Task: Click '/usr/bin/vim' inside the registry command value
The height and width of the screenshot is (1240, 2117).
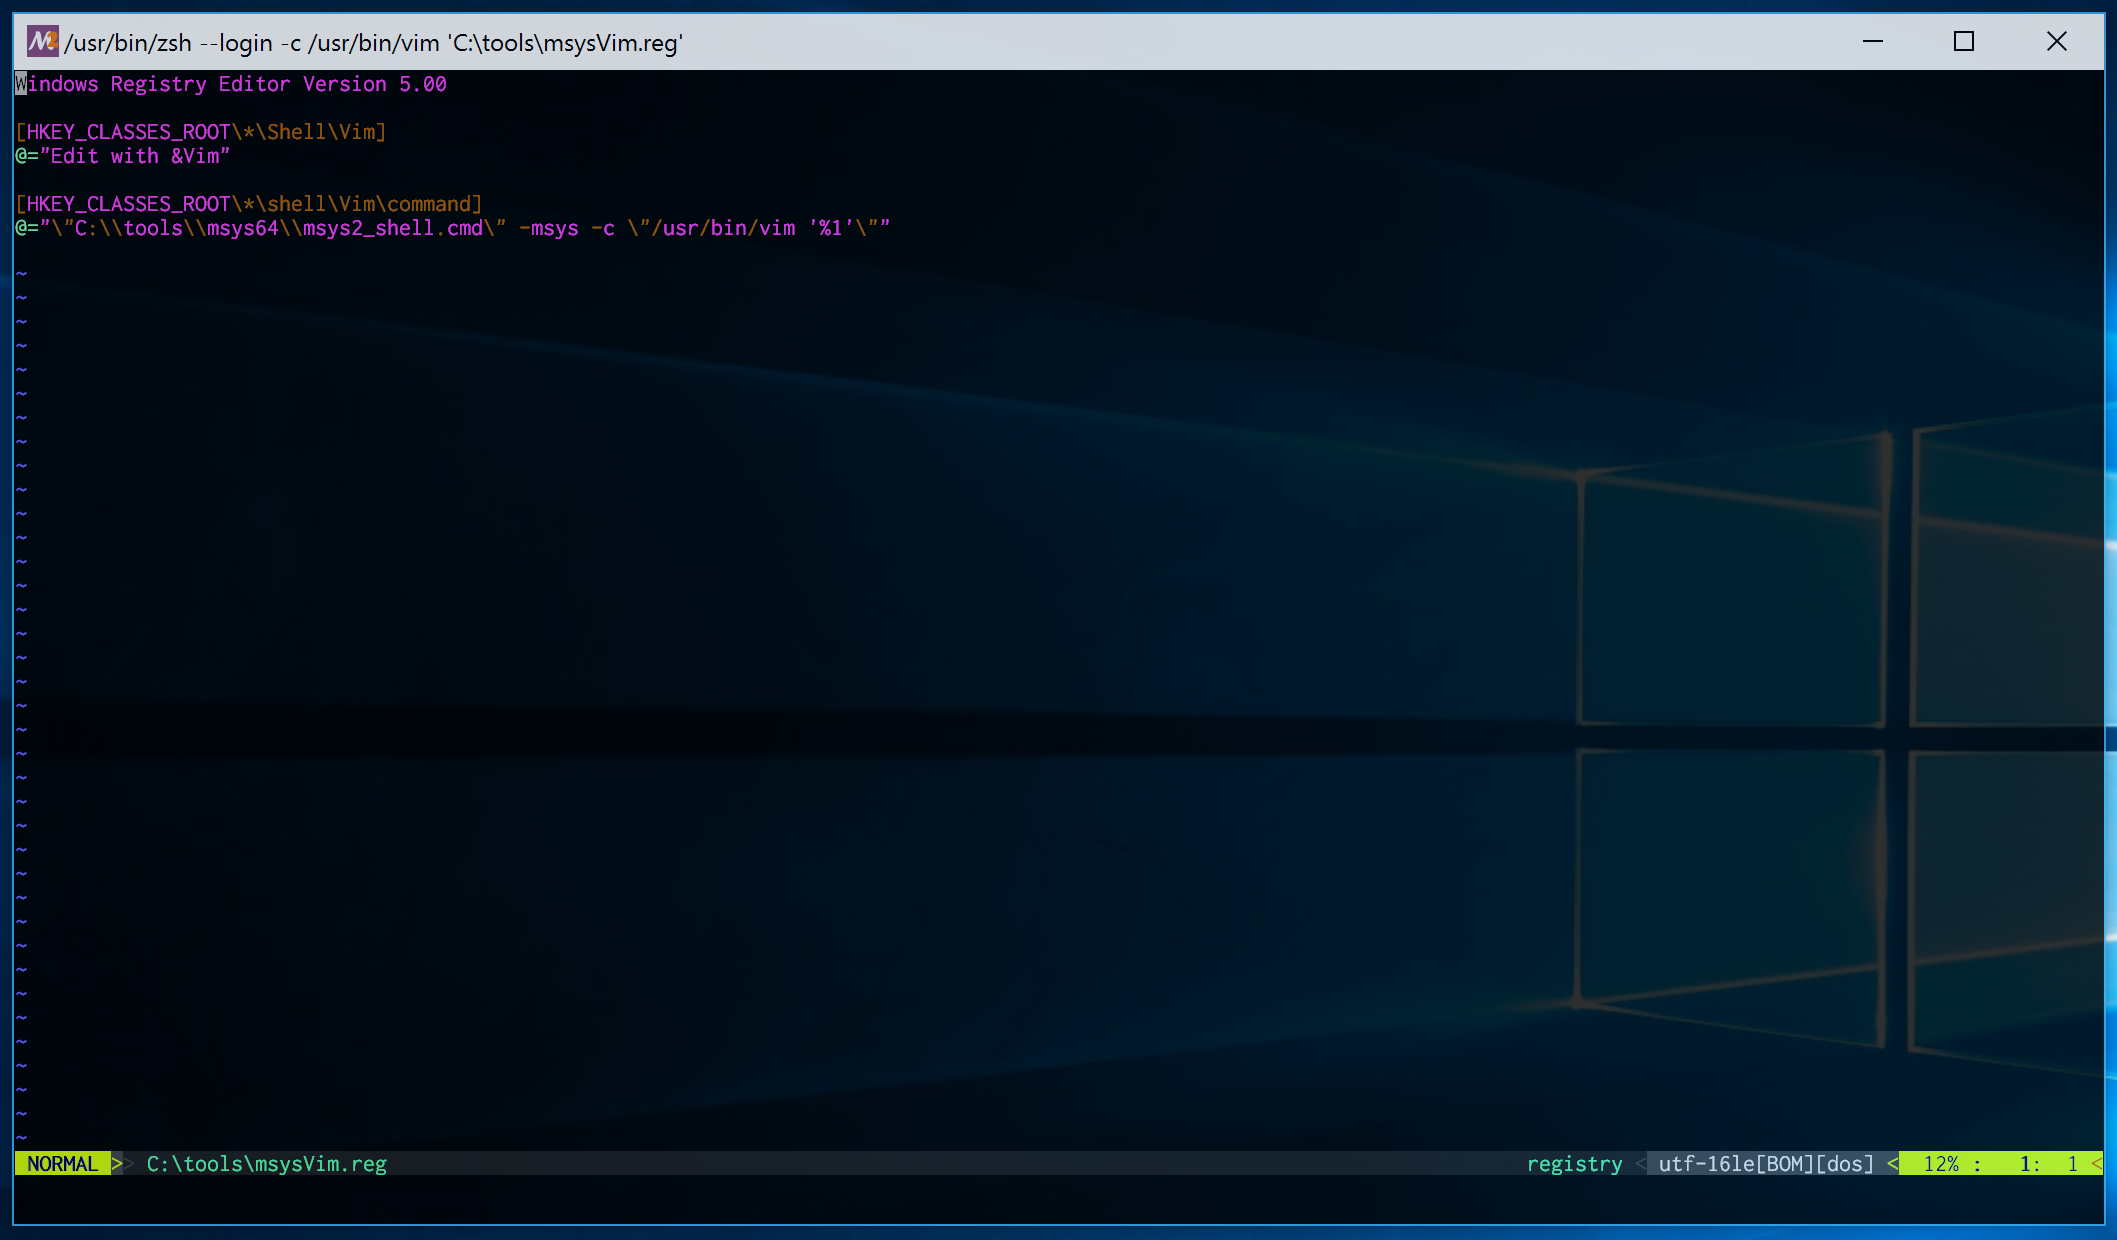Action: tap(723, 228)
